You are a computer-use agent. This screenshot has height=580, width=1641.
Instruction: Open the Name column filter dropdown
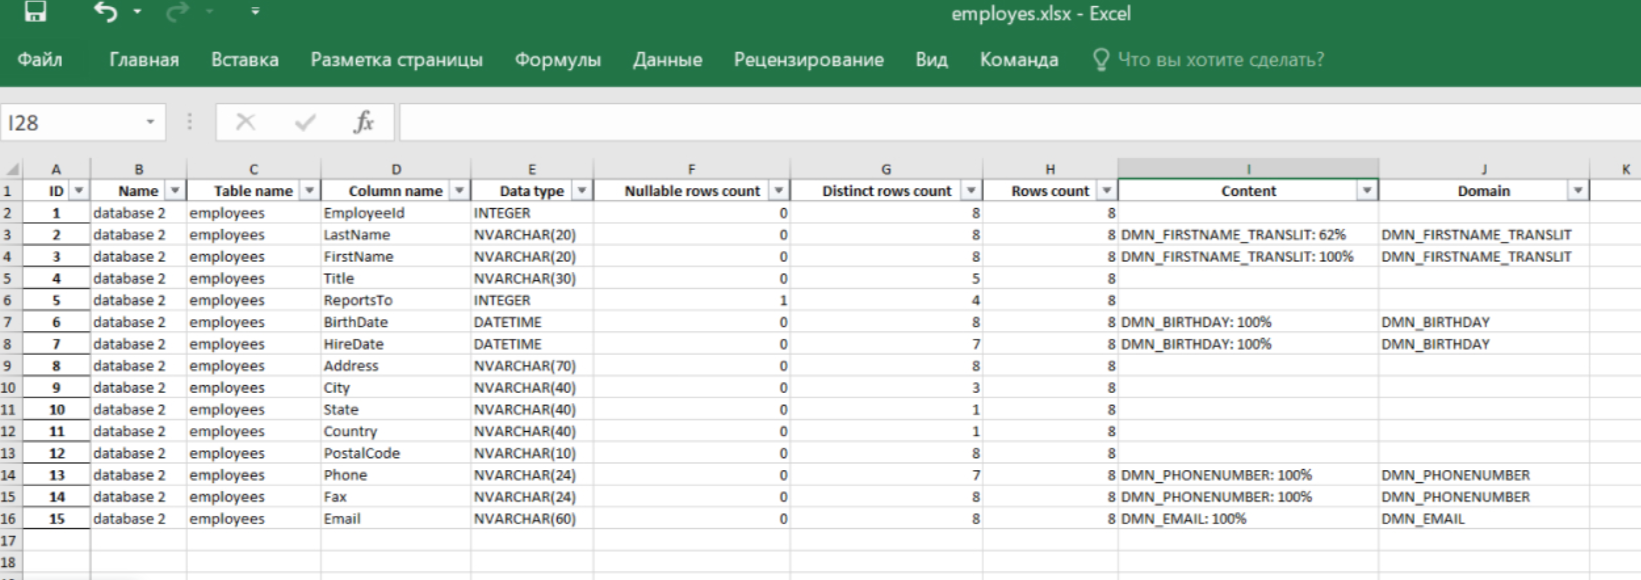coord(175,191)
